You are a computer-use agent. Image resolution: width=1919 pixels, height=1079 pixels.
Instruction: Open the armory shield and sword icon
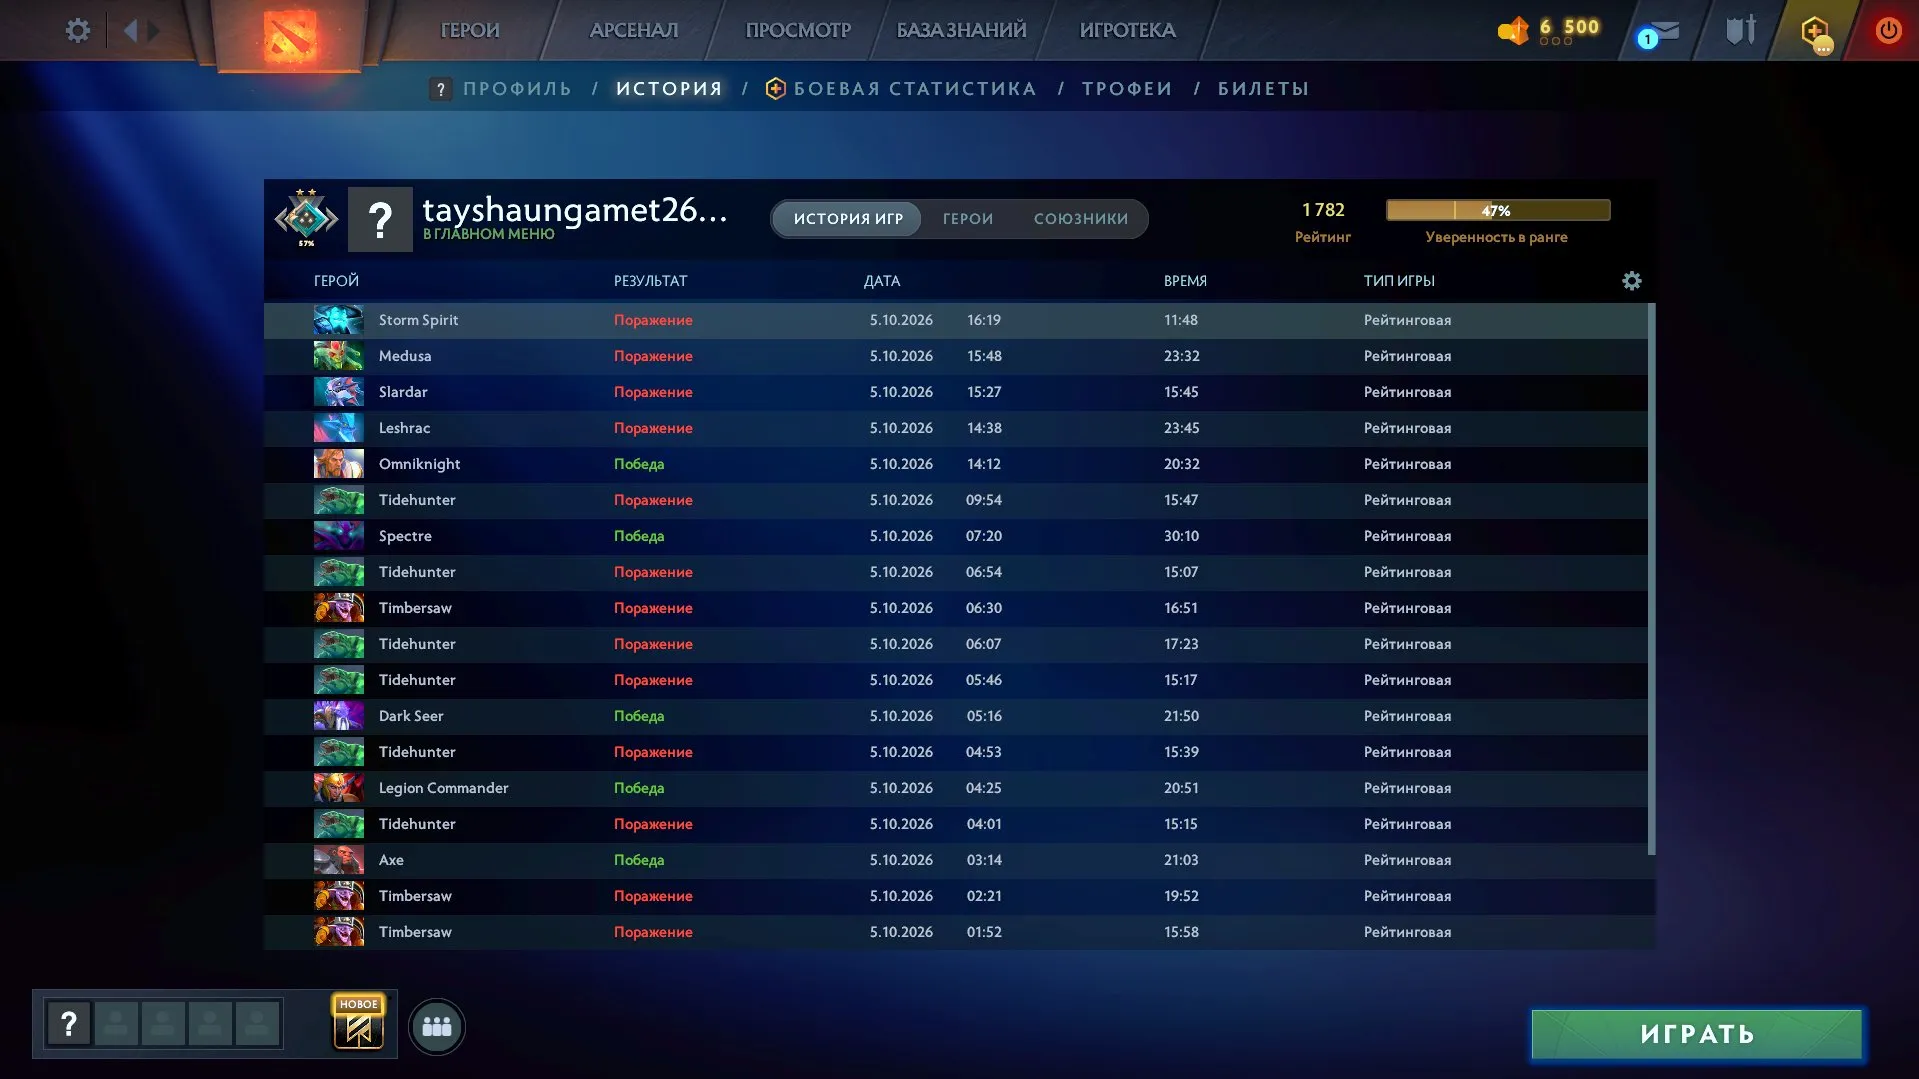click(x=1740, y=30)
